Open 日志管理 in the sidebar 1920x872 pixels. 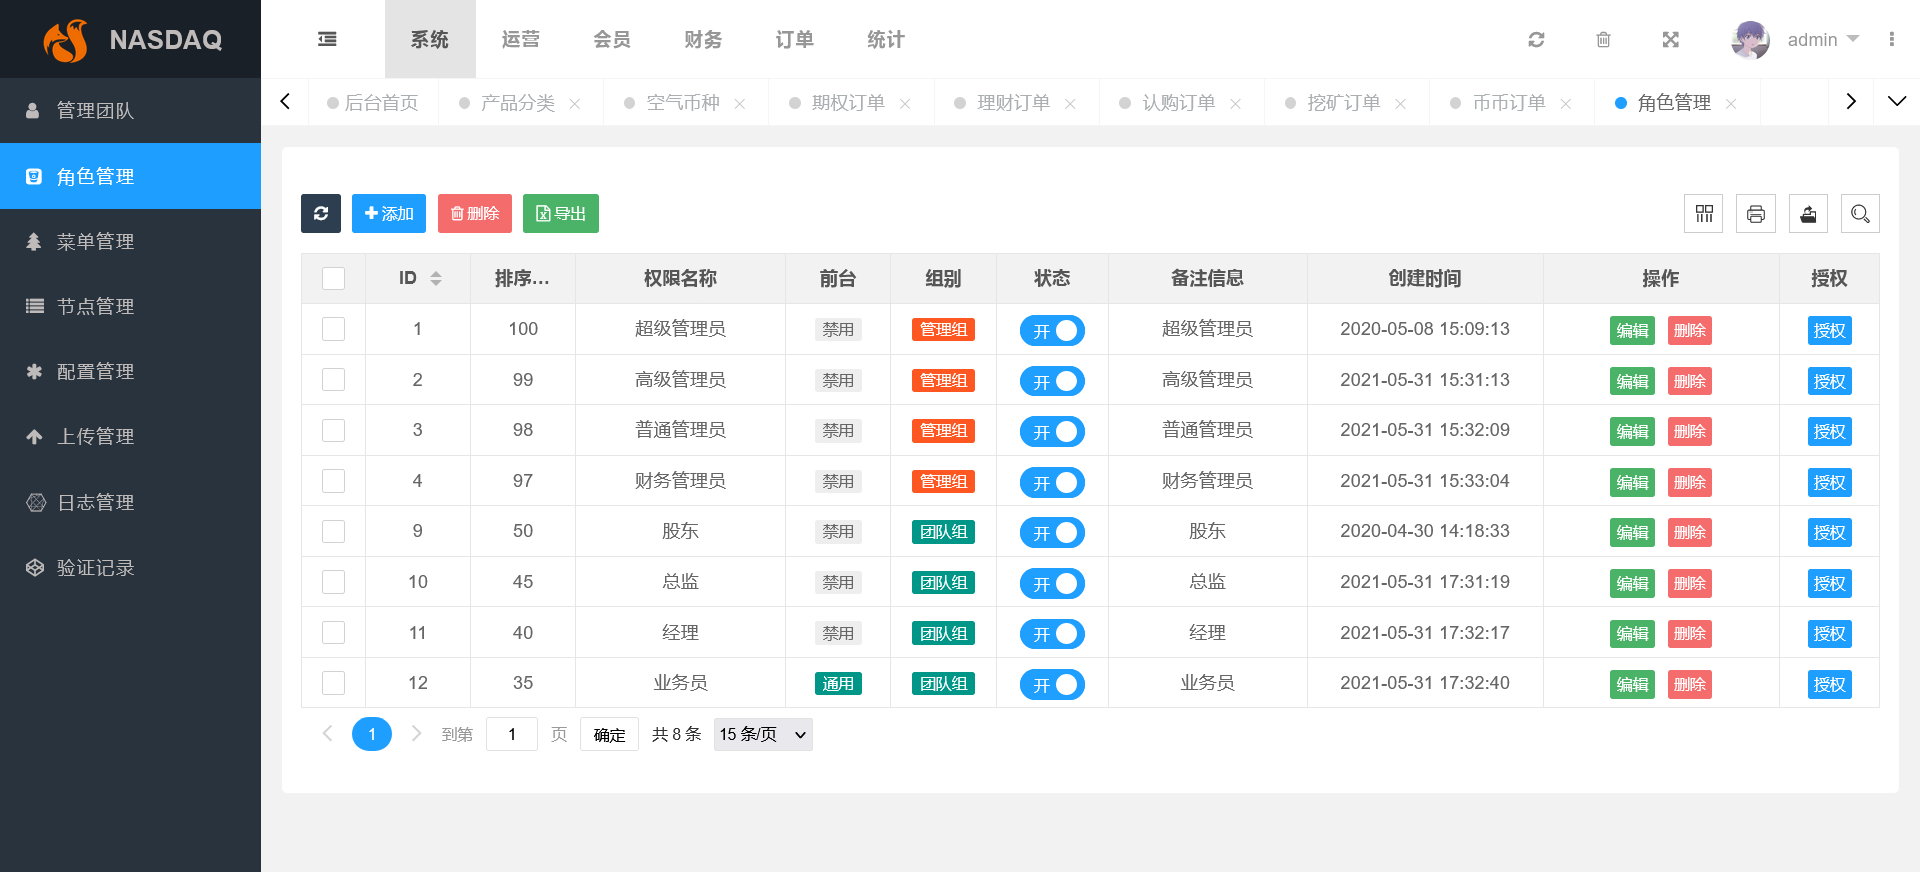pyautogui.click(x=95, y=503)
